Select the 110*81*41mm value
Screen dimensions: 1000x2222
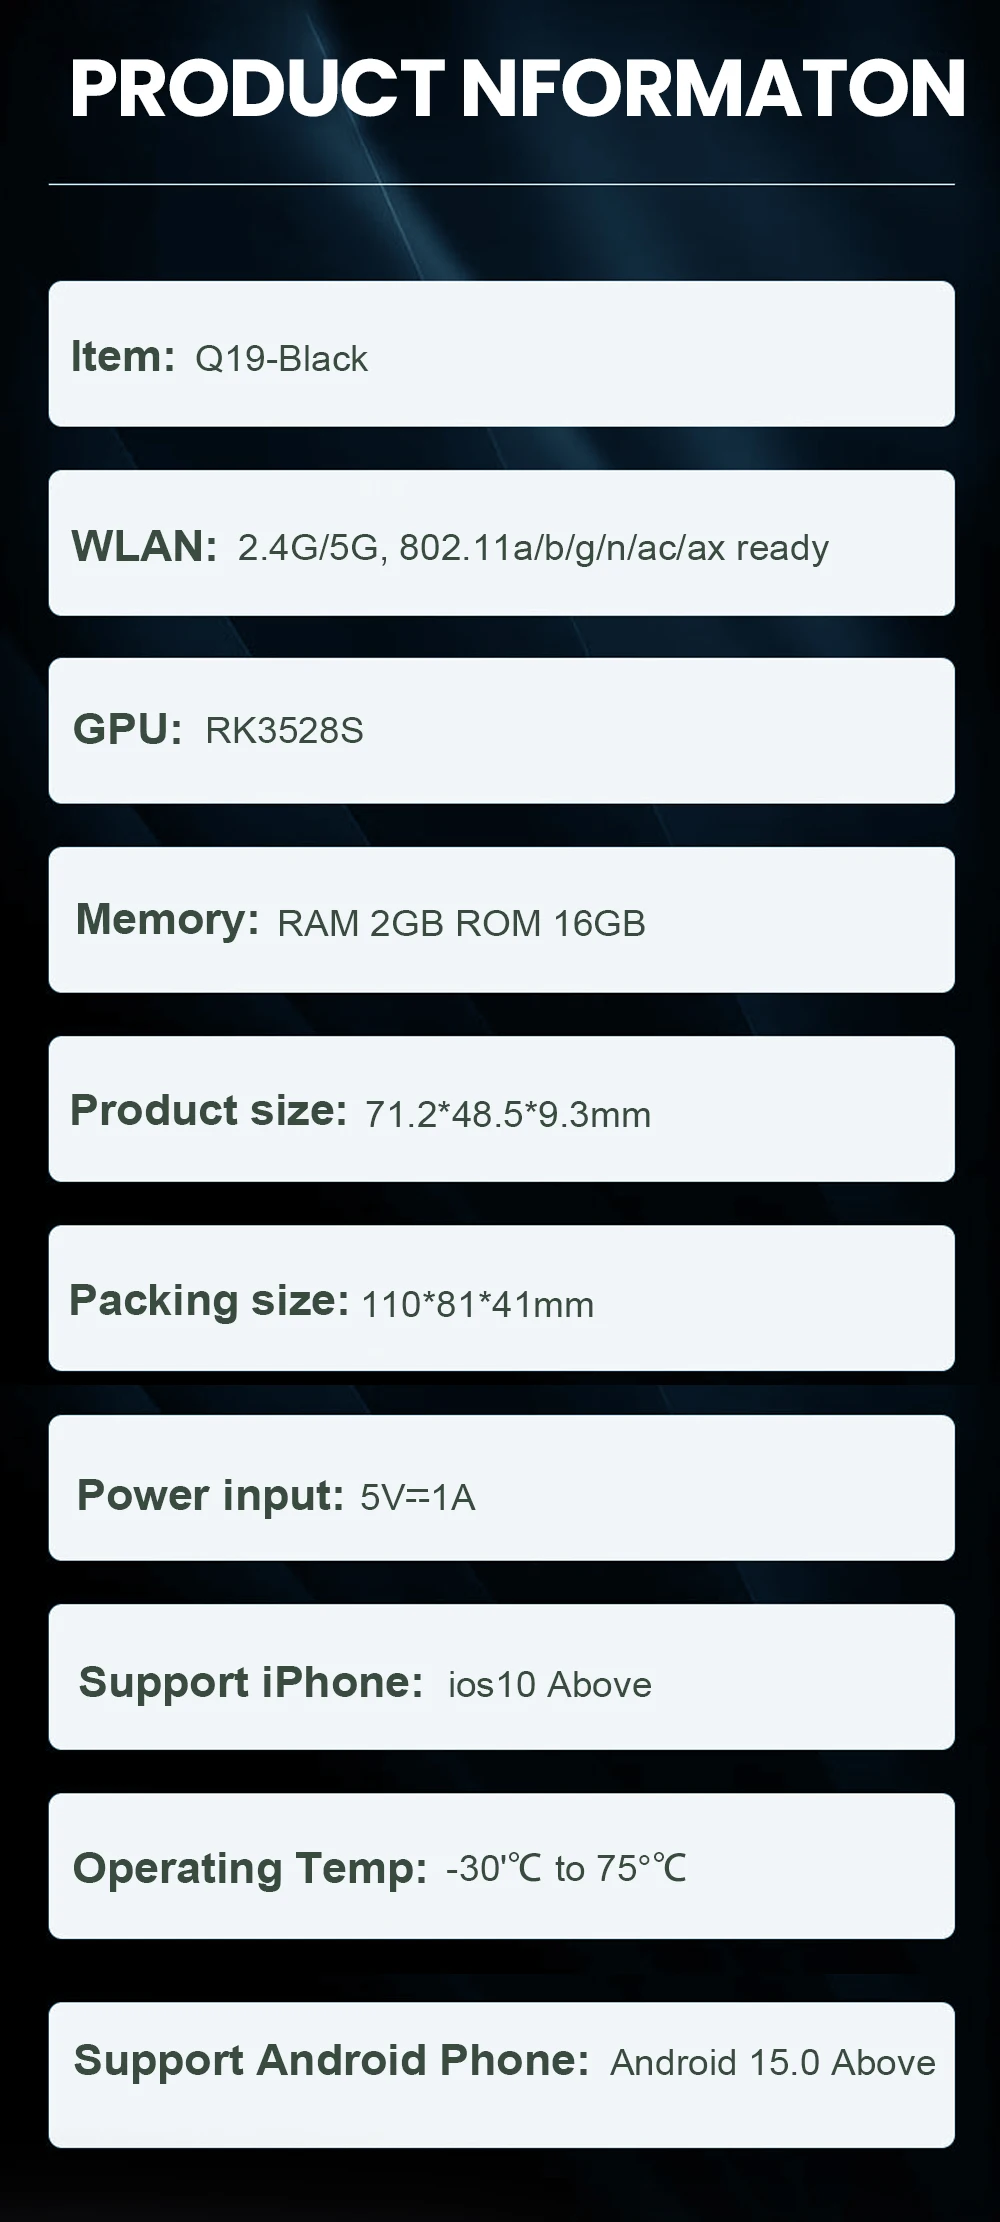coord(478,1304)
